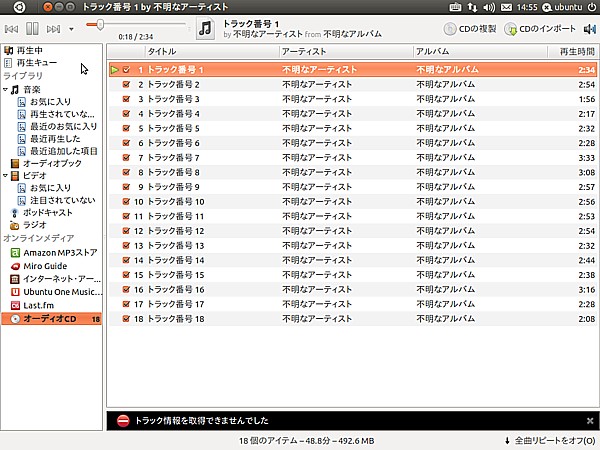Open network indicator in top panel
This screenshot has width=600, height=450.
click(x=472, y=7)
